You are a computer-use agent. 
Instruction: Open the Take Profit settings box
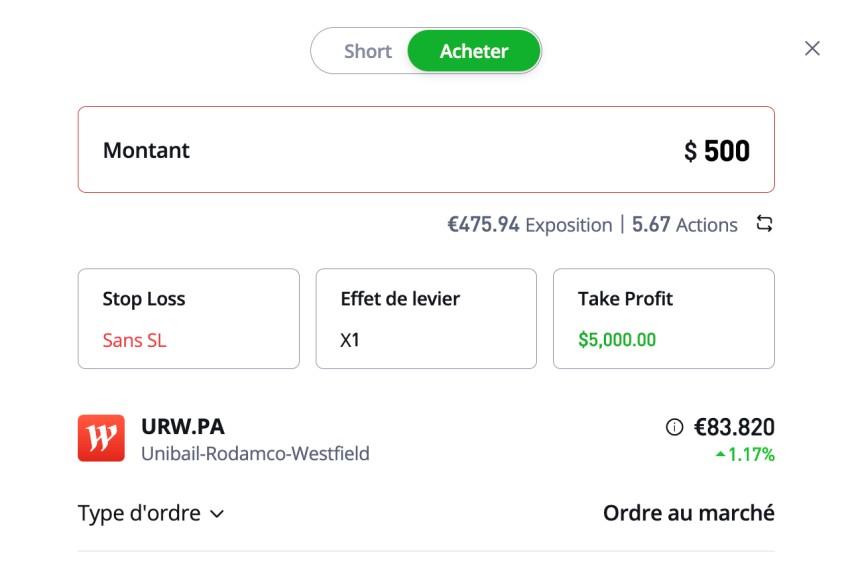pos(663,318)
